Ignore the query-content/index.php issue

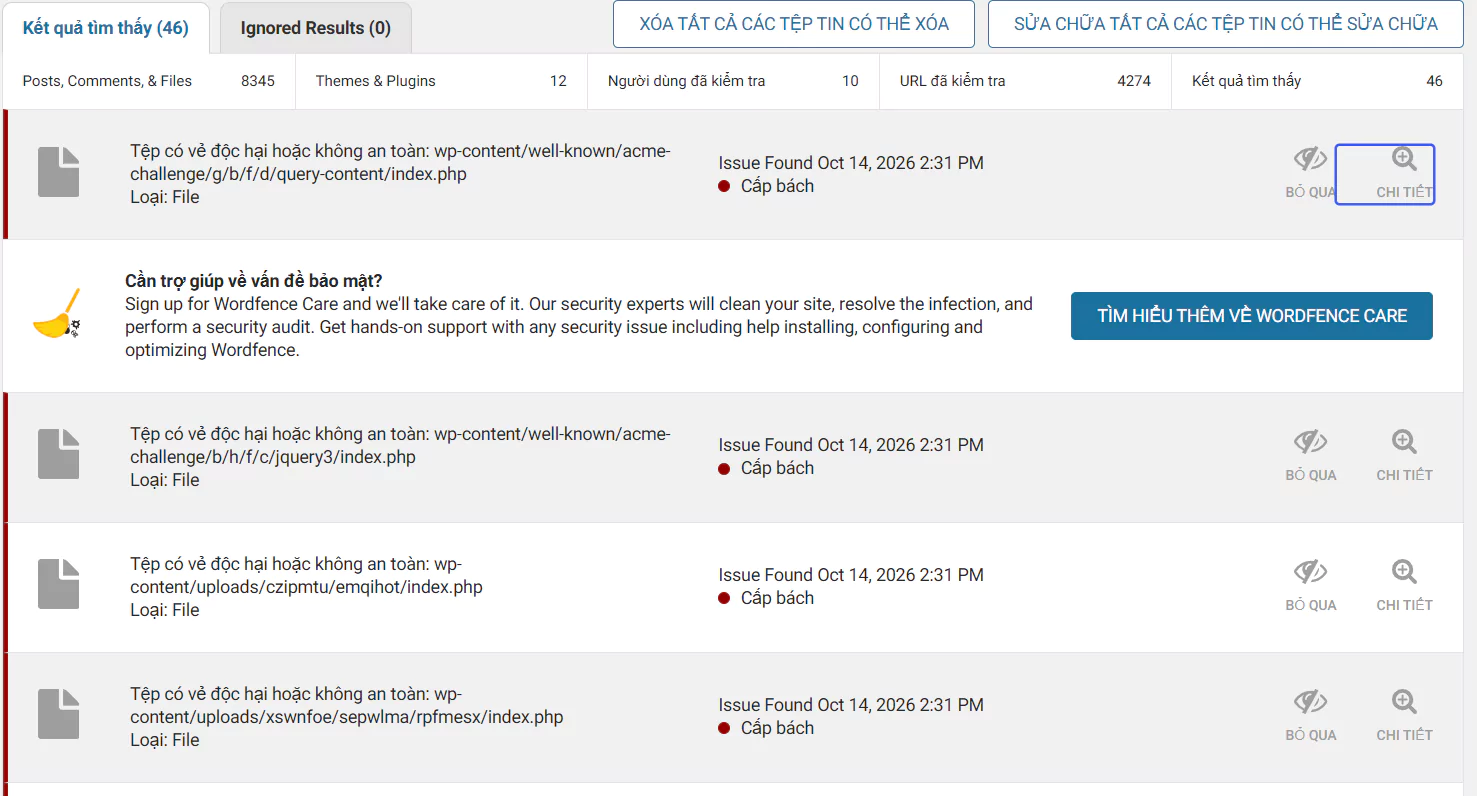[x=1310, y=174]
